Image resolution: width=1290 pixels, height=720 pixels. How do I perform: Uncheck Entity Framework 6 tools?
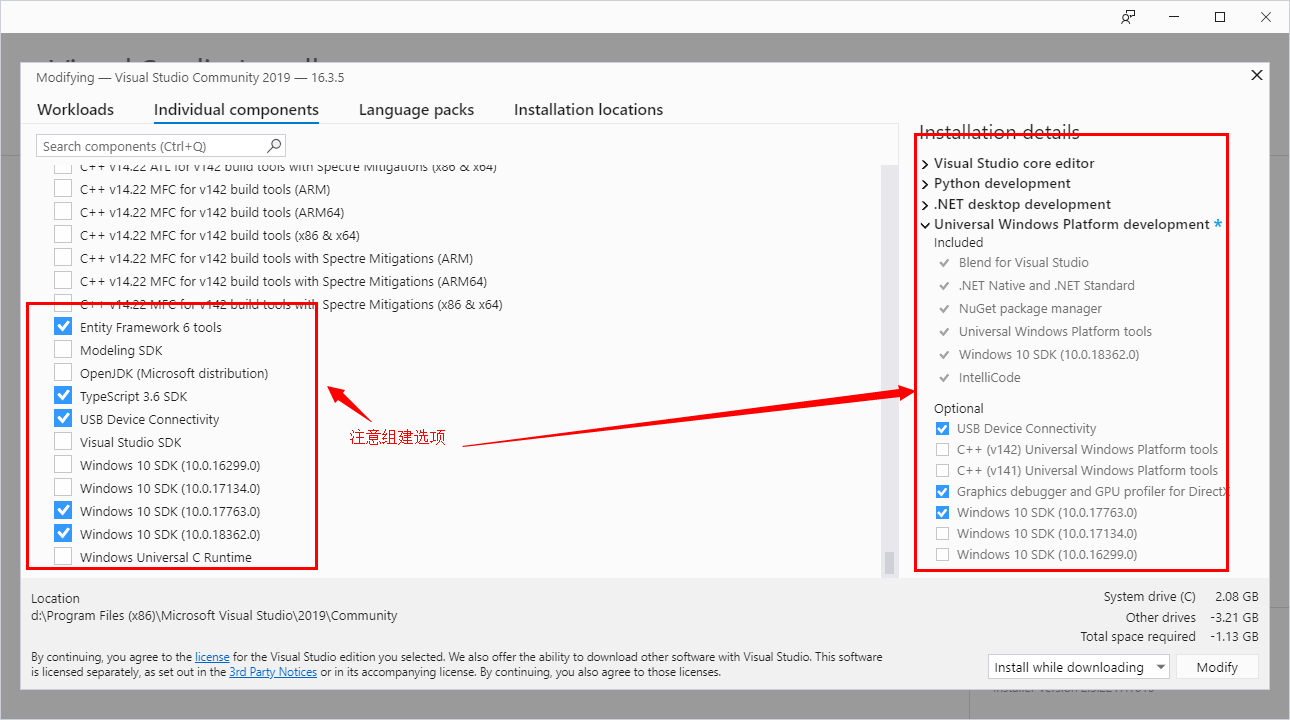(63, 327)
